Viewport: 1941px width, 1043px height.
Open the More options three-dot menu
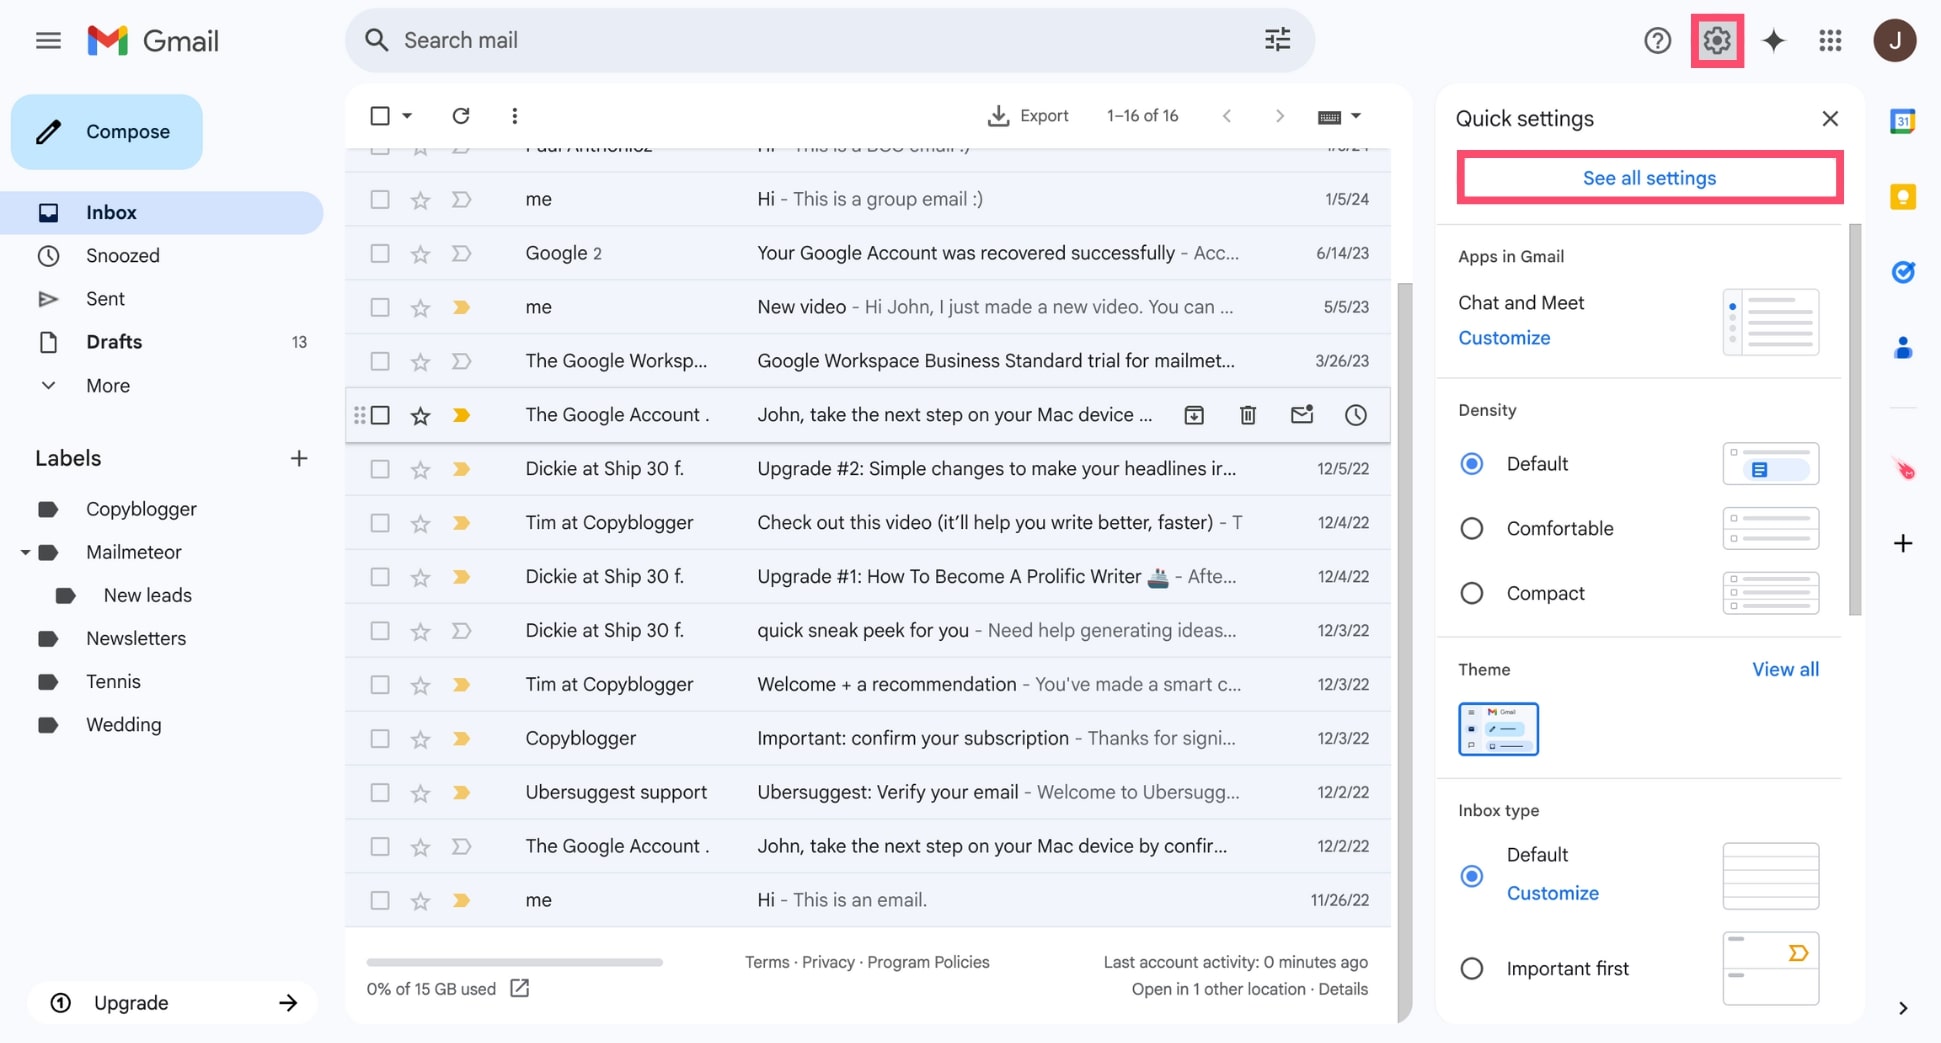[514, 116]
